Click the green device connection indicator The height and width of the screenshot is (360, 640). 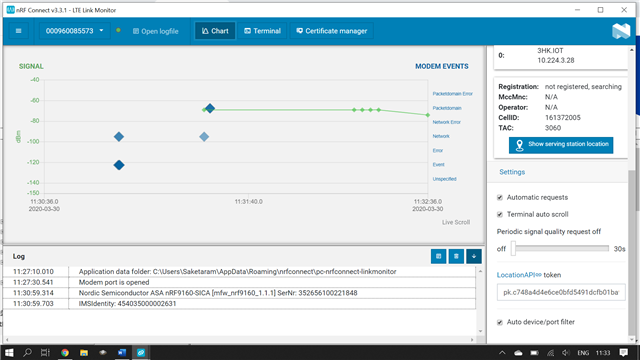[x=118, y=30]
